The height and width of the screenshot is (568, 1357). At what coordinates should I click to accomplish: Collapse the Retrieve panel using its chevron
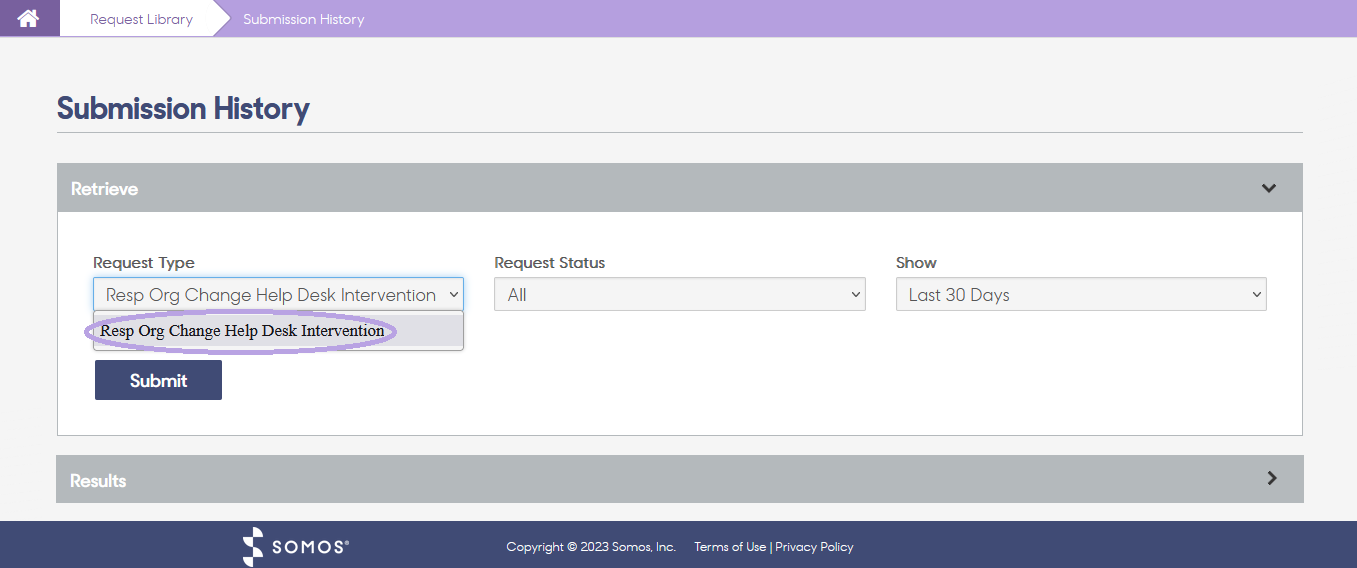coord(1269,188)
